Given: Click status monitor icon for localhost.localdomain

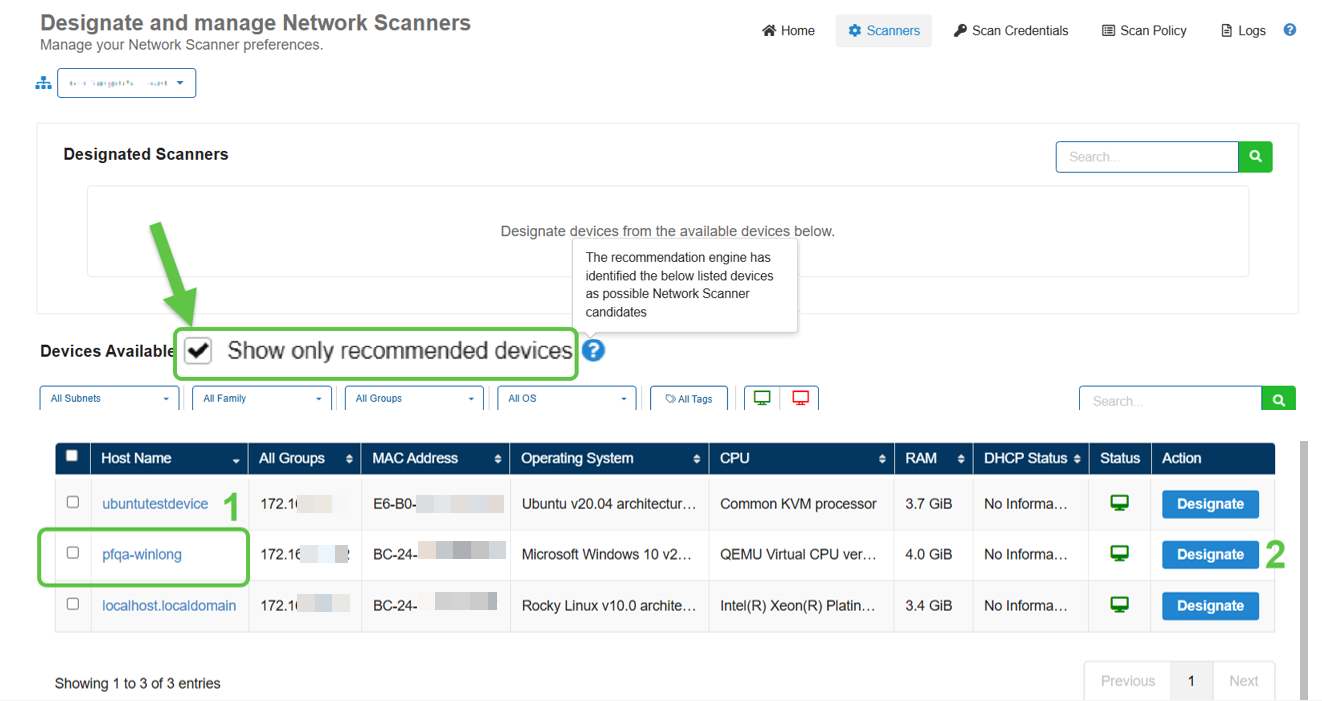Looking at the screenshot, I should [1119, 604].
